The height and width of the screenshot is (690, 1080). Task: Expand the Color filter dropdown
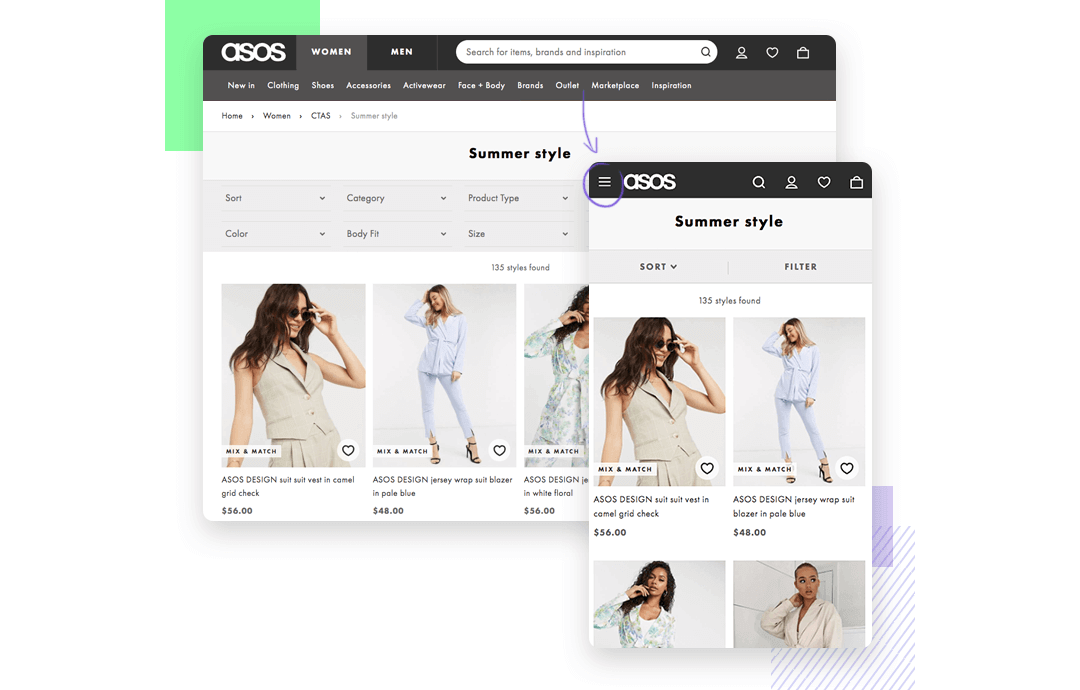pos(275,234)
